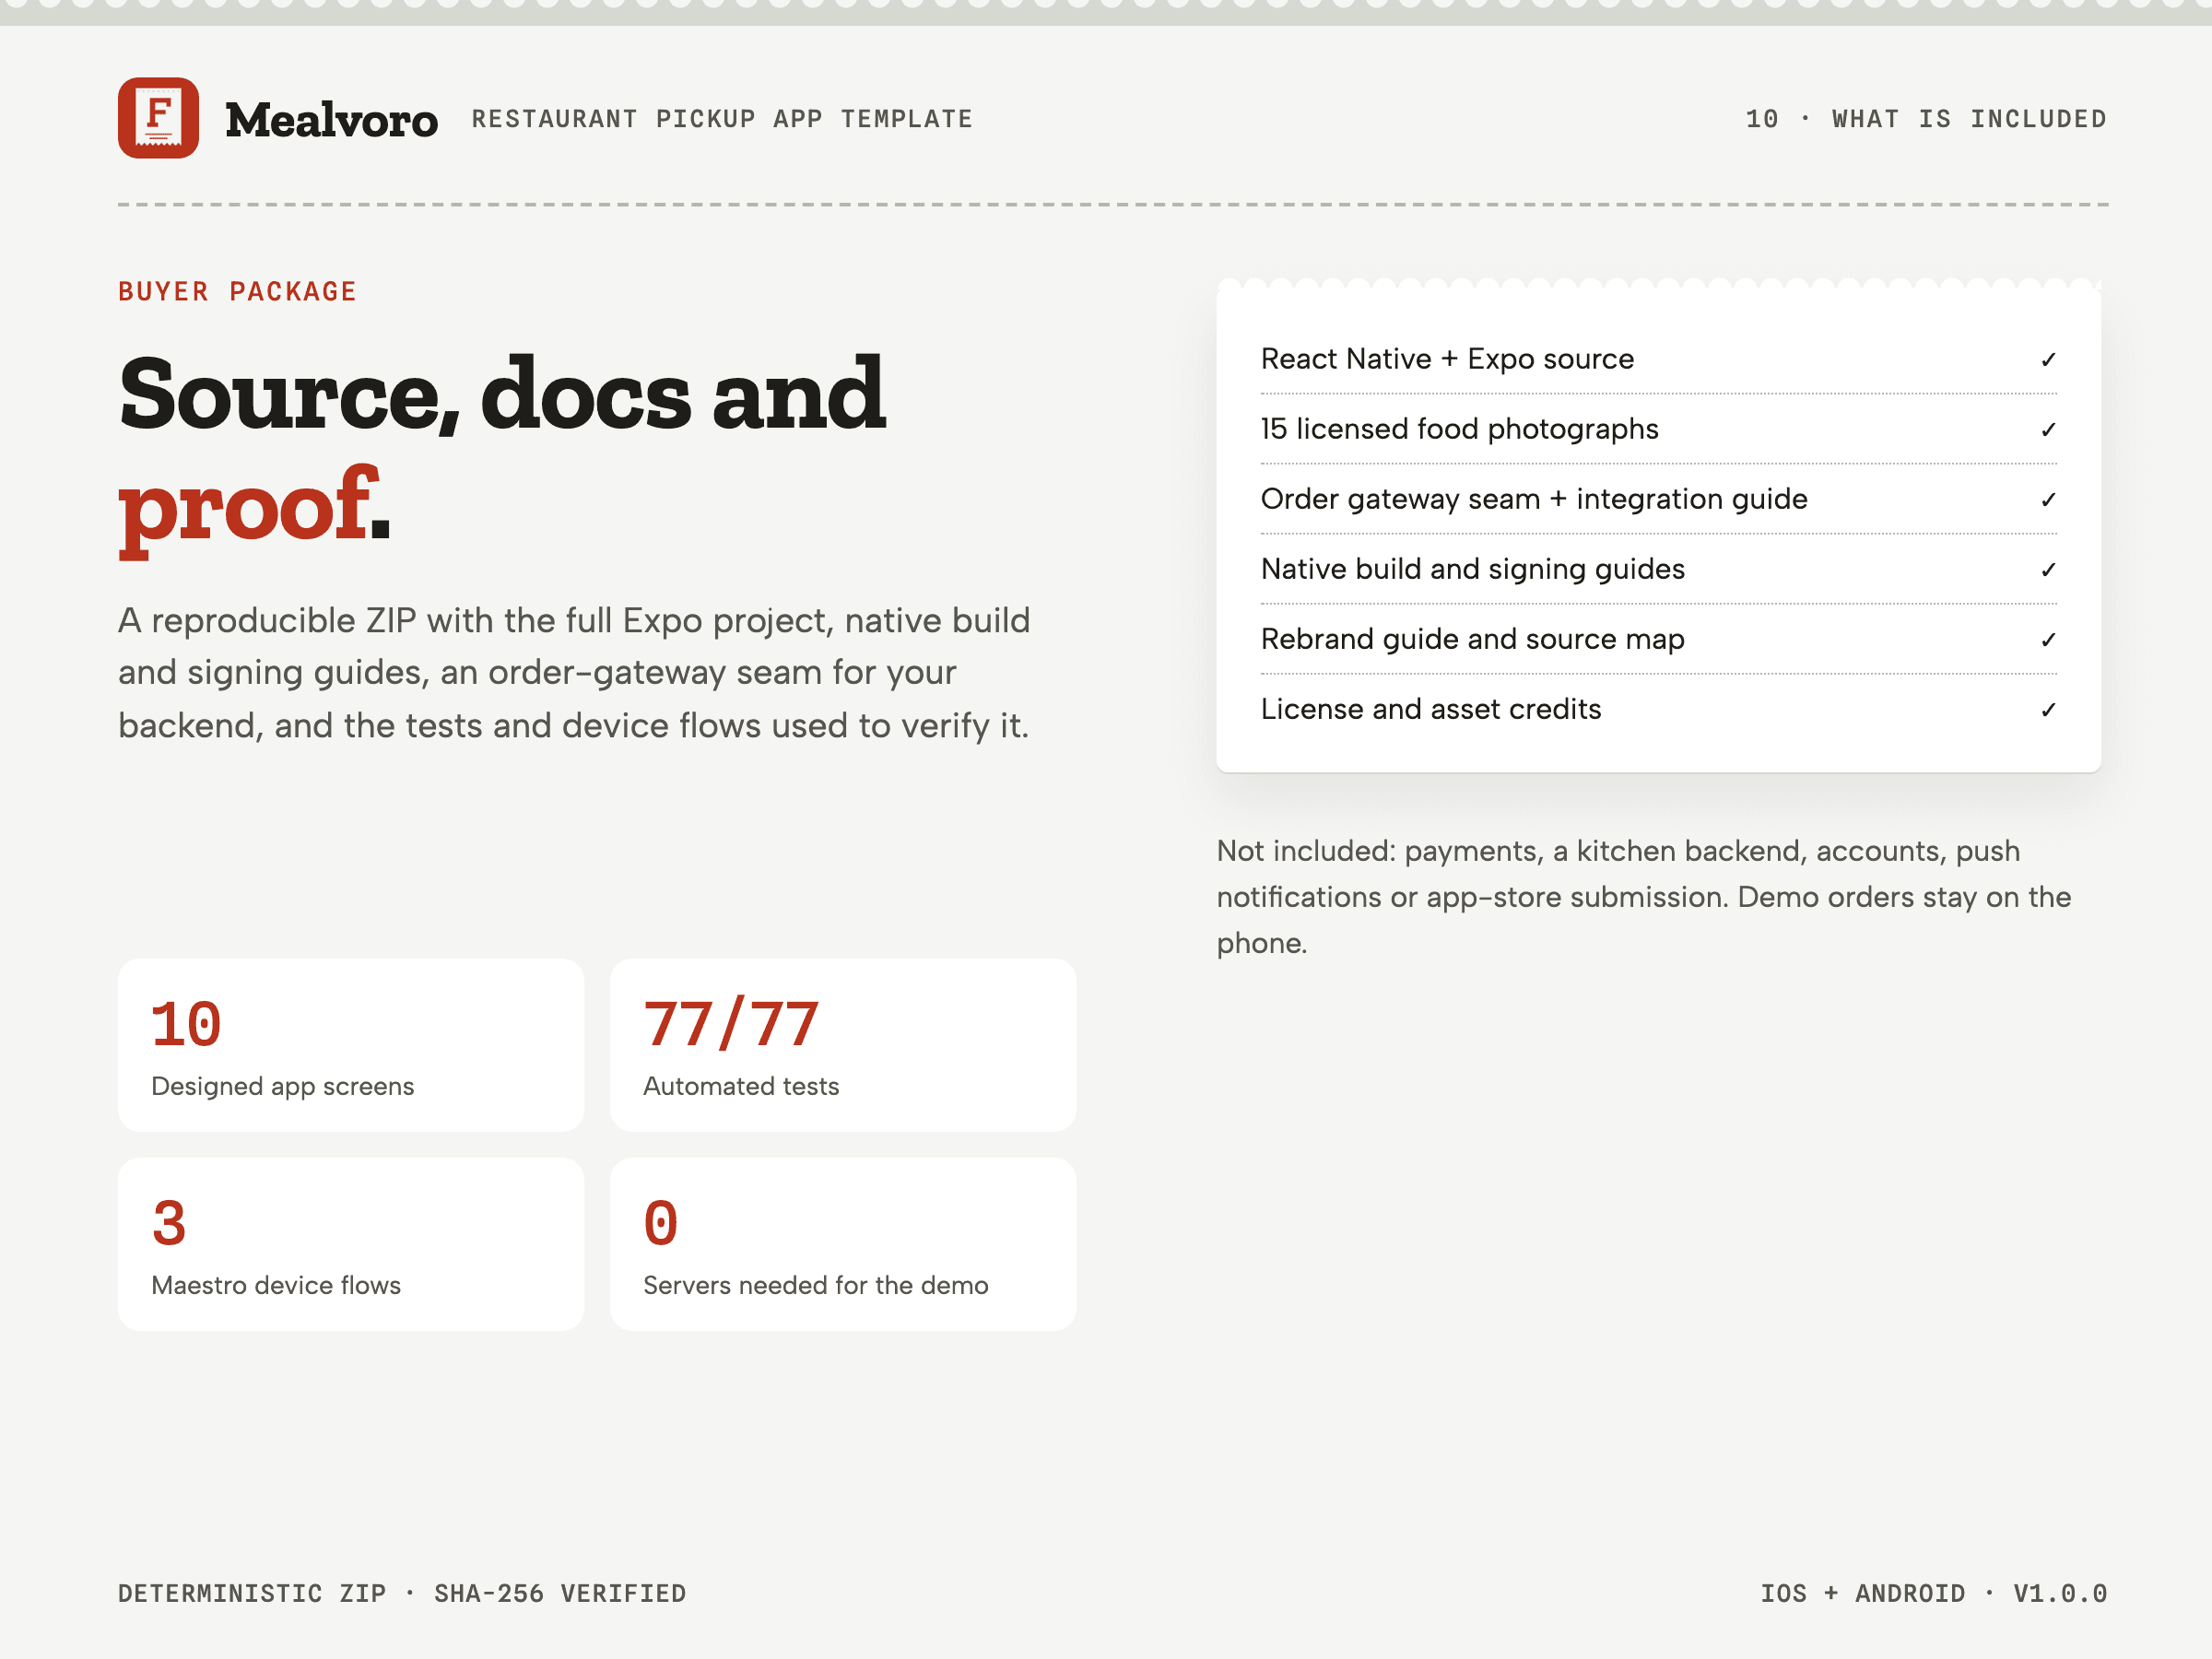The image size is (2212, 1659).
Task: Click the '77/77' stat number
Action: [731, 1024]
